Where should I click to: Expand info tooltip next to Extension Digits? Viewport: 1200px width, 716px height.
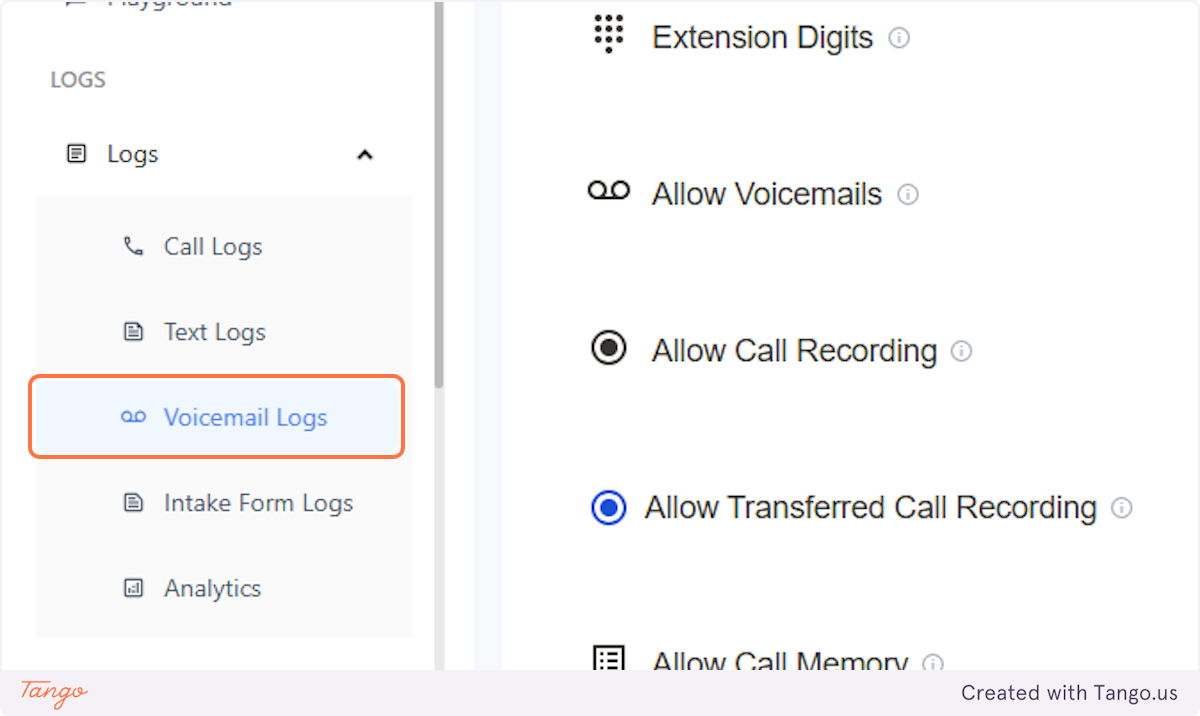(x=899, y=38)
